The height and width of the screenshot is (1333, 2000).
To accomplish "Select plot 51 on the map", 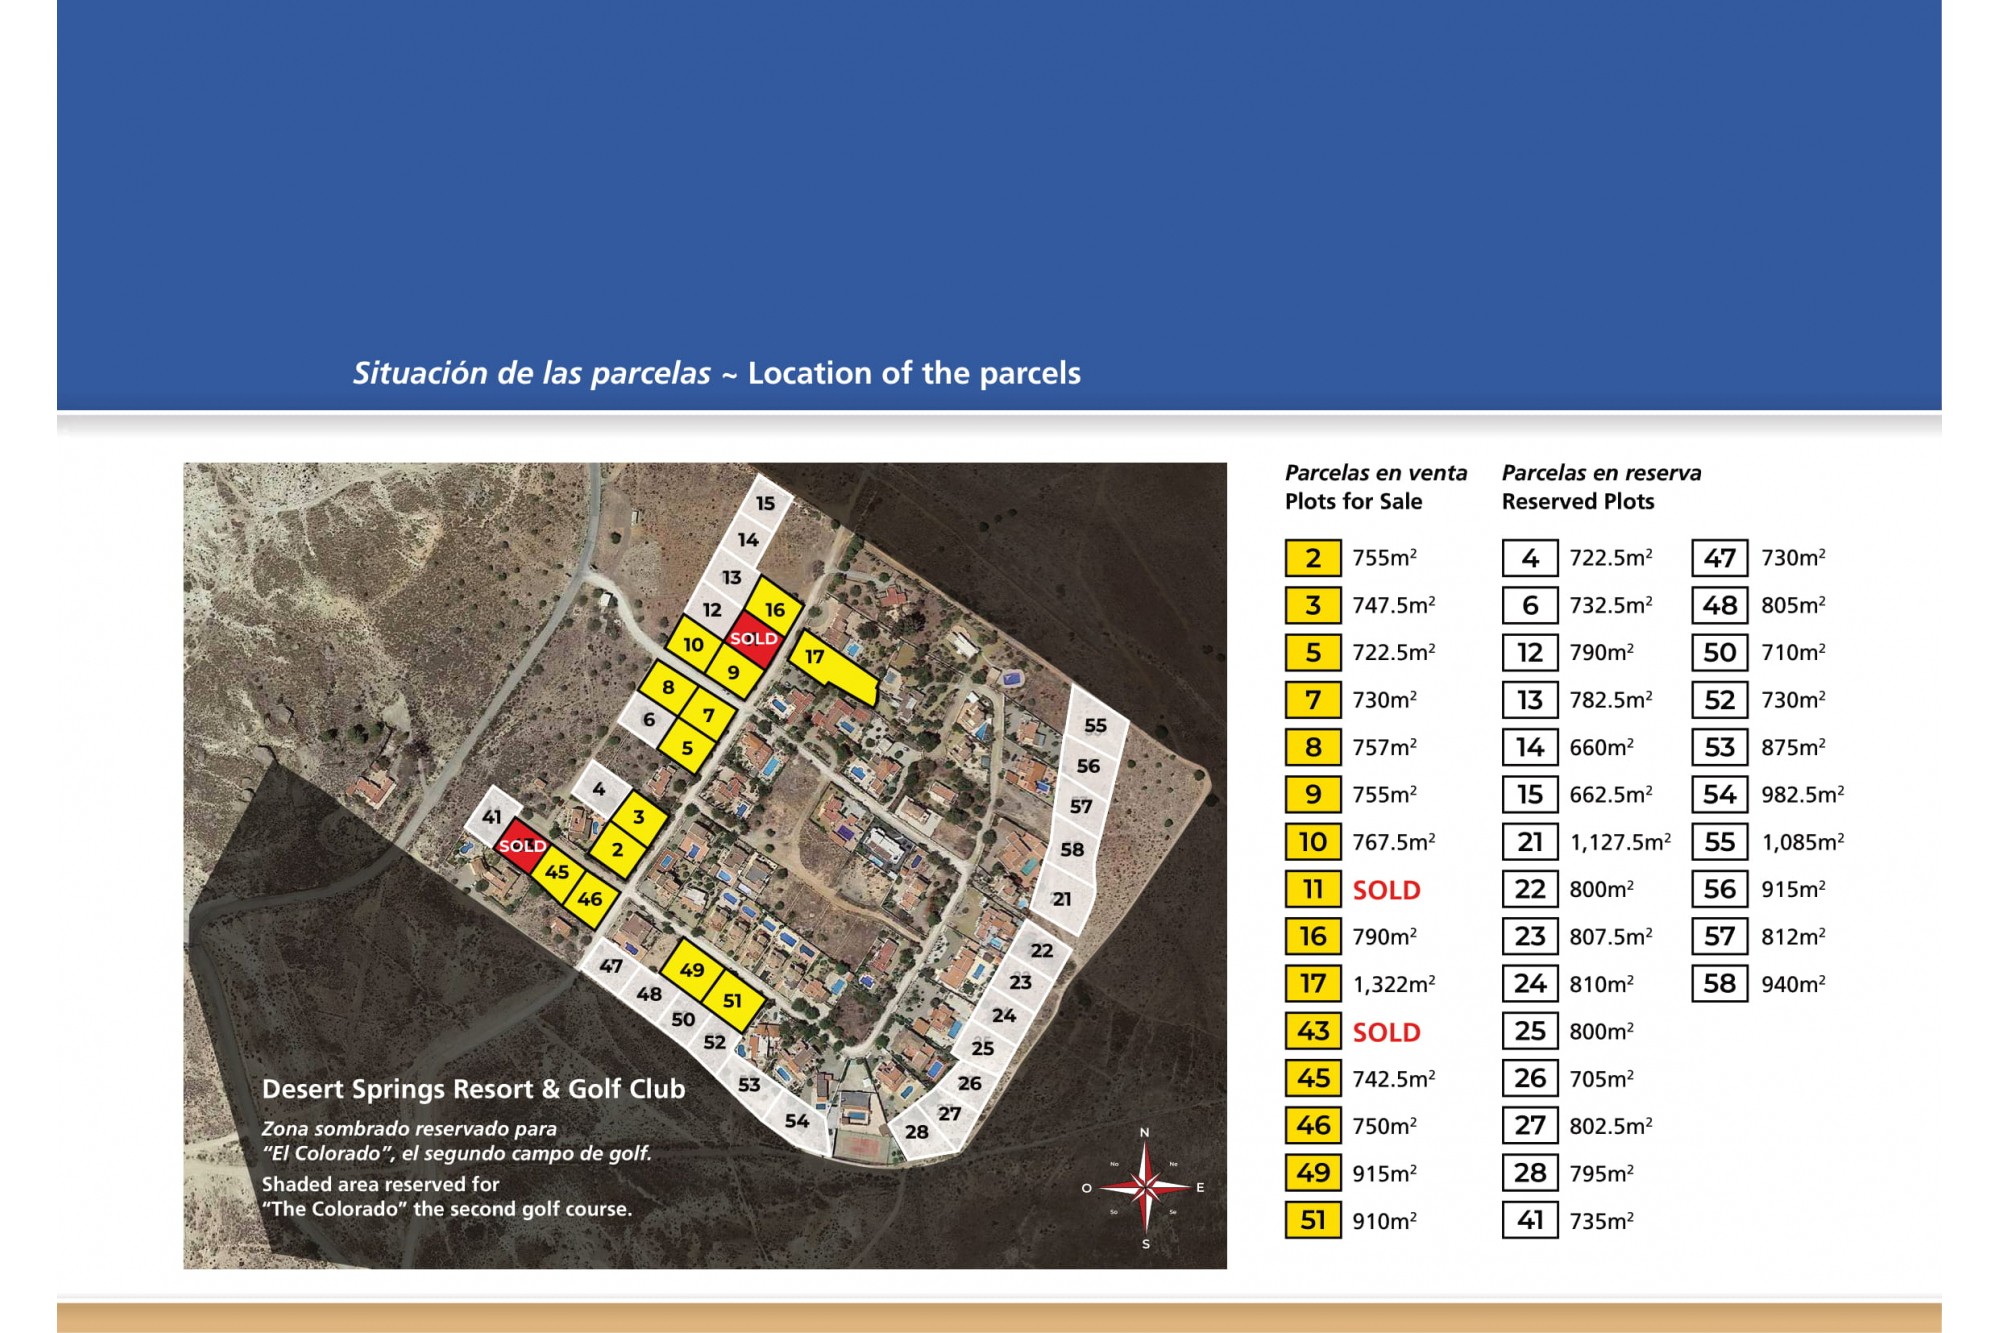I will coord(733,1001).
